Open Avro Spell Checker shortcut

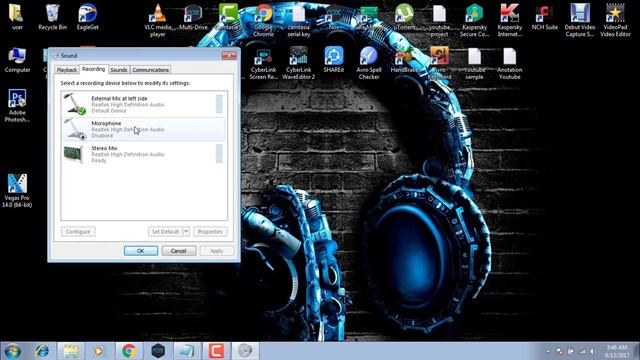(x=369, y=63)
